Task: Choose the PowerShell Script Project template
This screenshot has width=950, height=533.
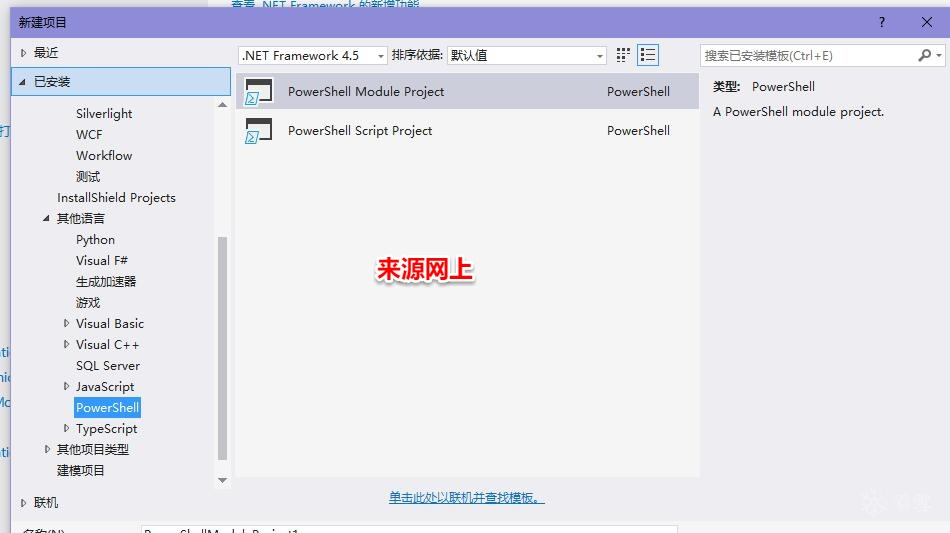Action: (x=467, y=130)
